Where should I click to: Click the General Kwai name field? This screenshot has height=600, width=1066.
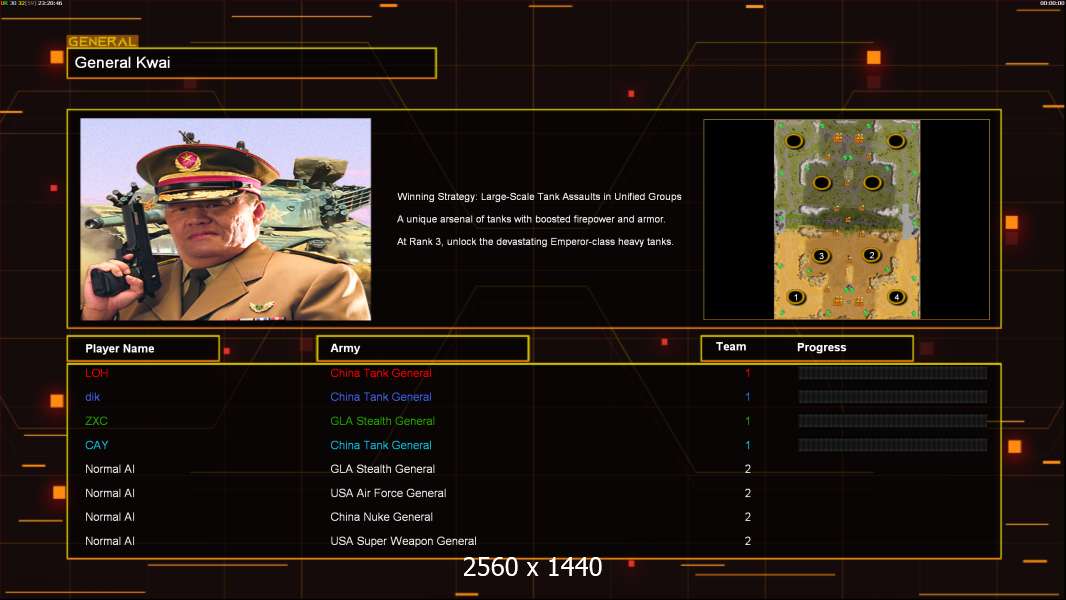coord(251,63)
